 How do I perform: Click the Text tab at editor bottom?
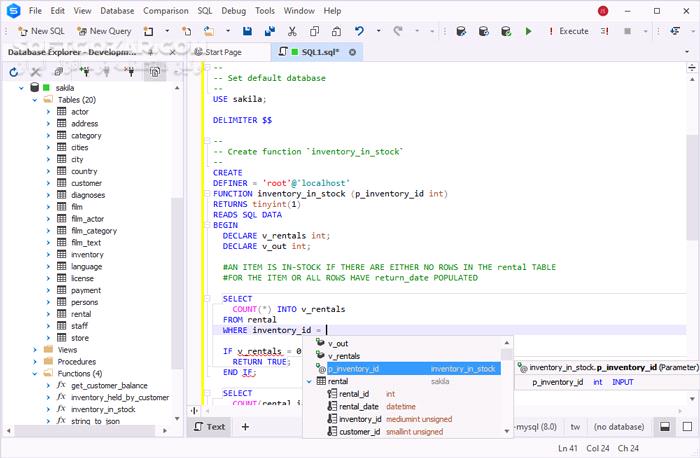click(209, 427)
